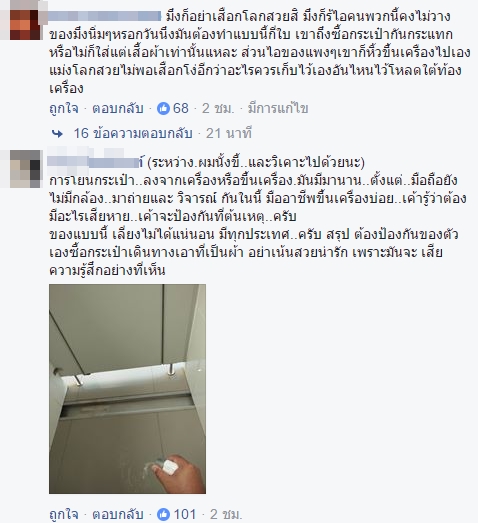Image resolution: width=478 pixels, height=523 pixels.
Task: Open the second commenter's profile picture
Action: [25, 169]
